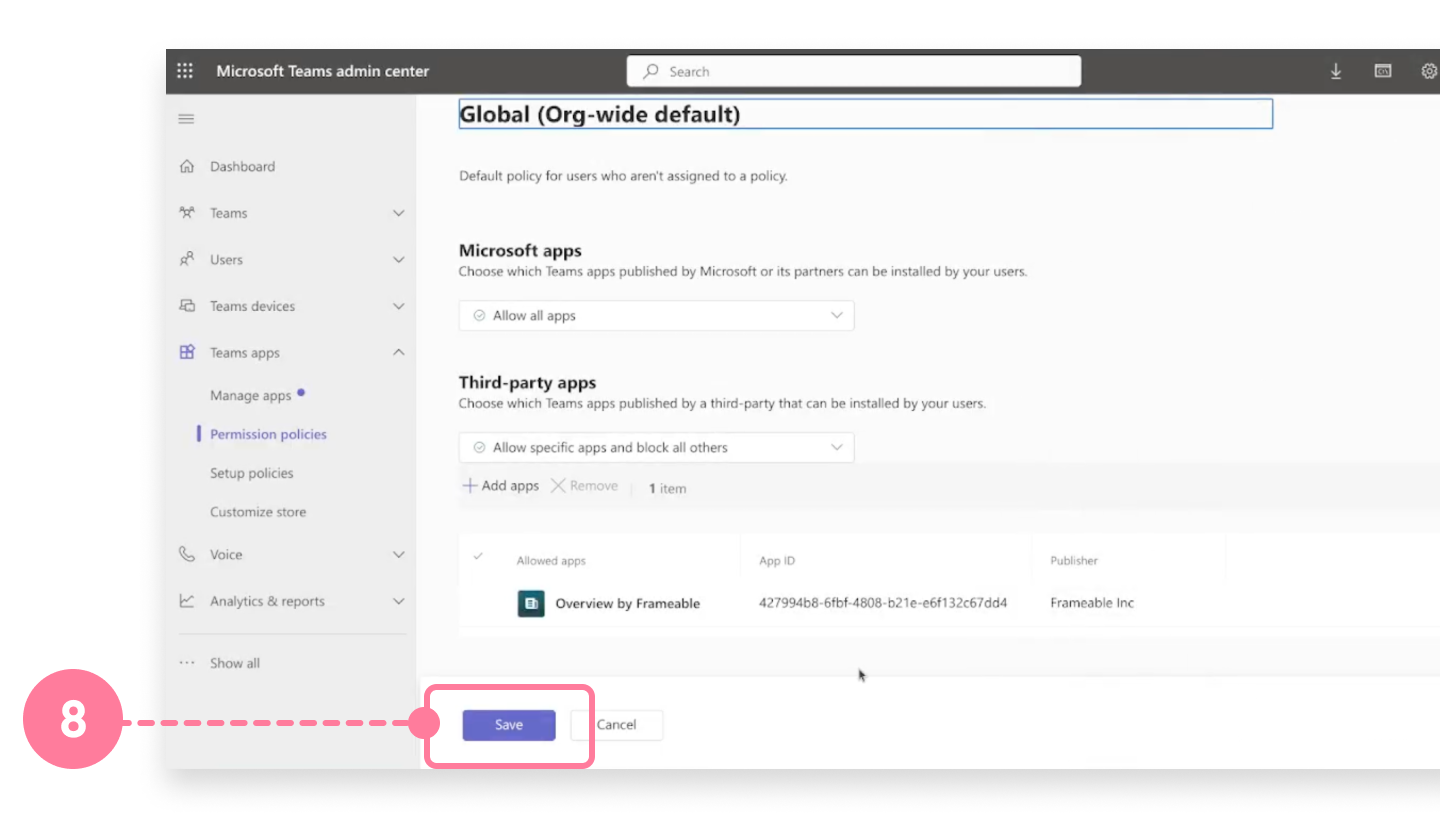Click the Analytics & reports chart icon
This screenshot has height=832, width=1440.
point(187,601)
